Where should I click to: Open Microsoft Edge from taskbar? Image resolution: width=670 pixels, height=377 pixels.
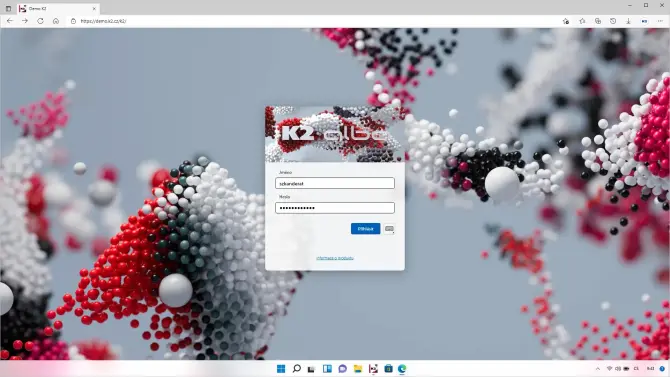click(x=402, y=368)
